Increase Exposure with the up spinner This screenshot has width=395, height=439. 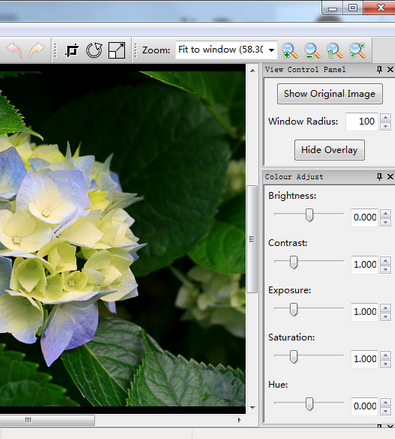tap(386, 308)
